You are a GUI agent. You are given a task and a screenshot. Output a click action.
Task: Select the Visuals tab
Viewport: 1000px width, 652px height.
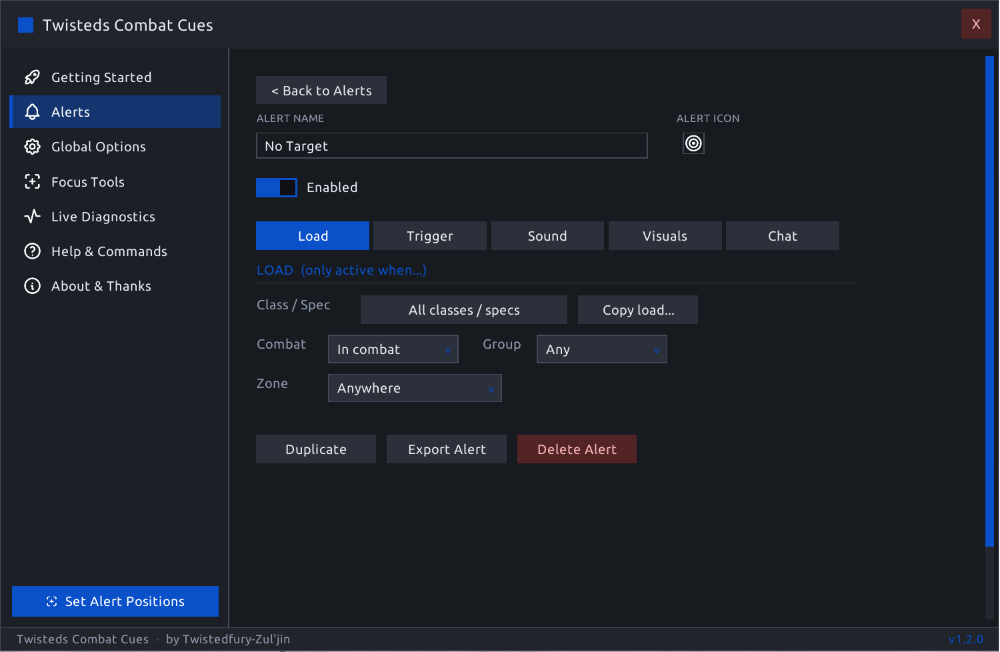point(665,236)
